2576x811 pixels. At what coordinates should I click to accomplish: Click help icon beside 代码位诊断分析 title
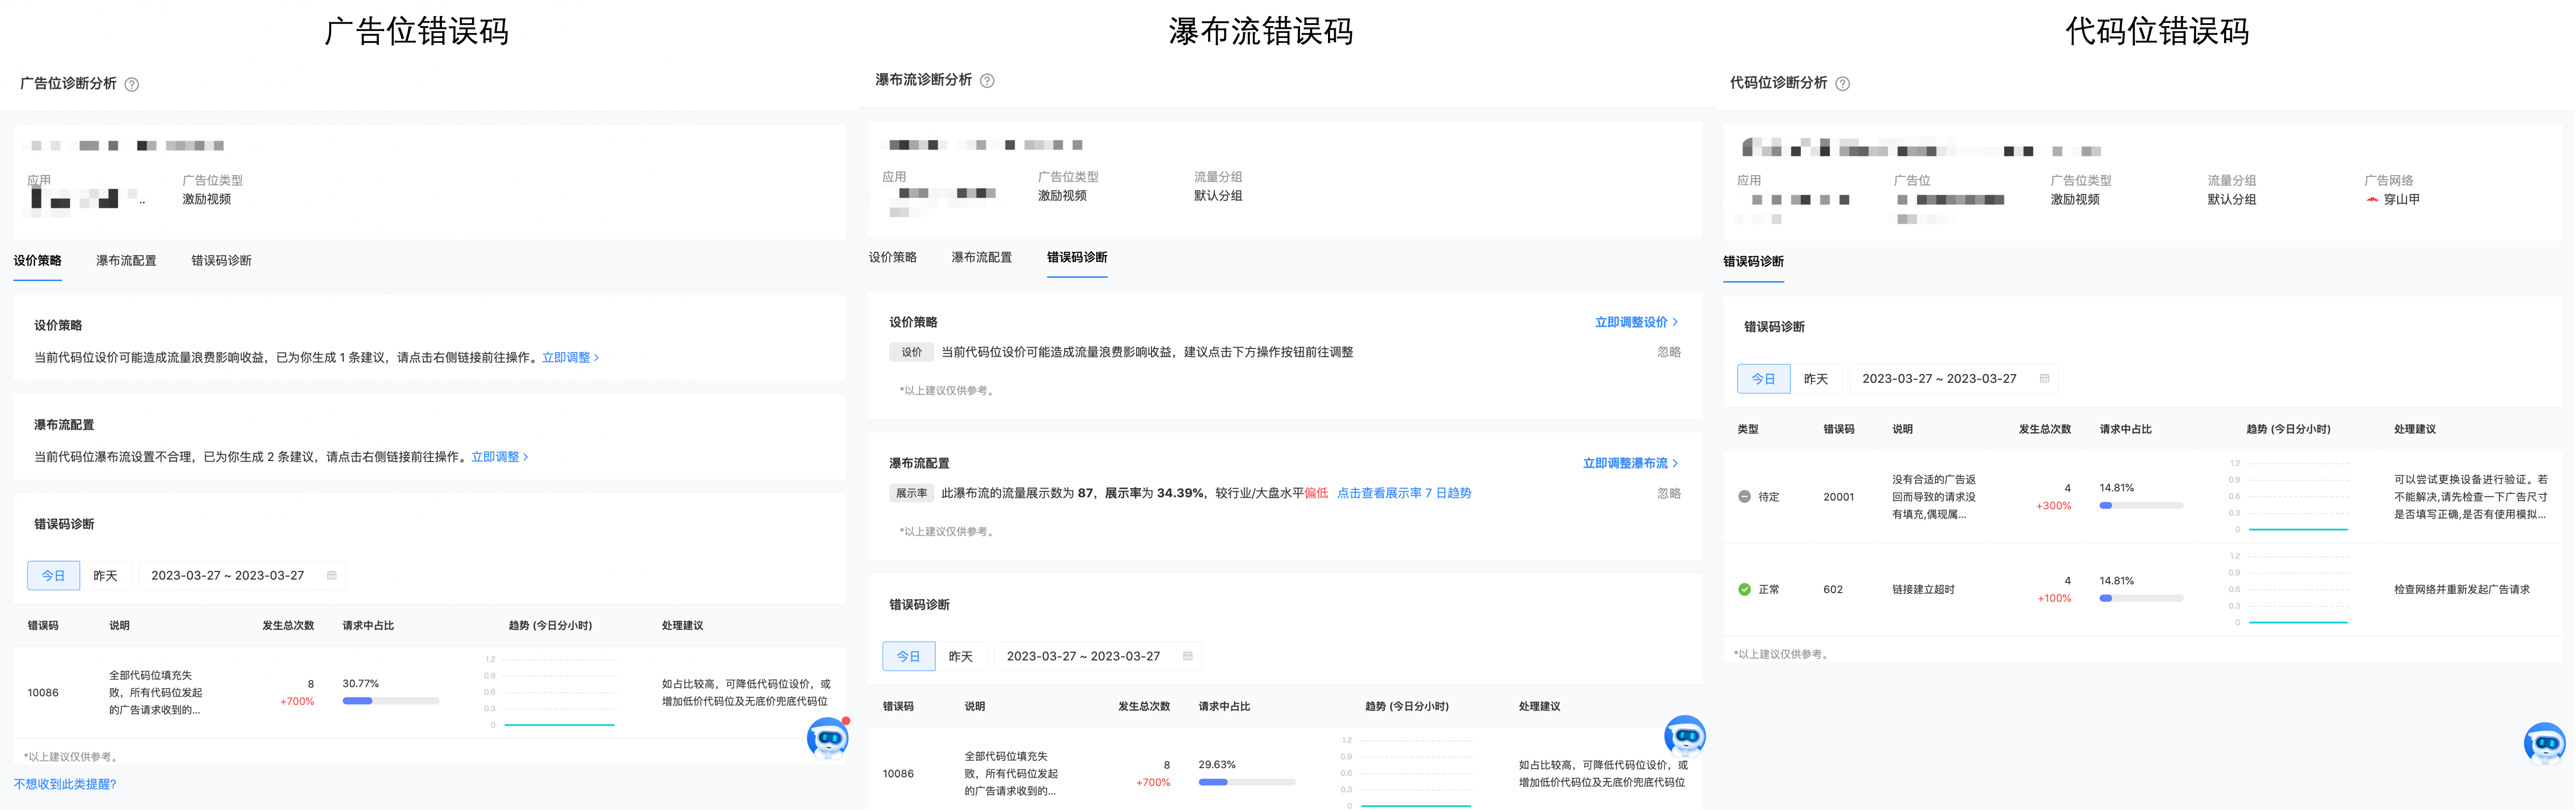pos(1843,84)
